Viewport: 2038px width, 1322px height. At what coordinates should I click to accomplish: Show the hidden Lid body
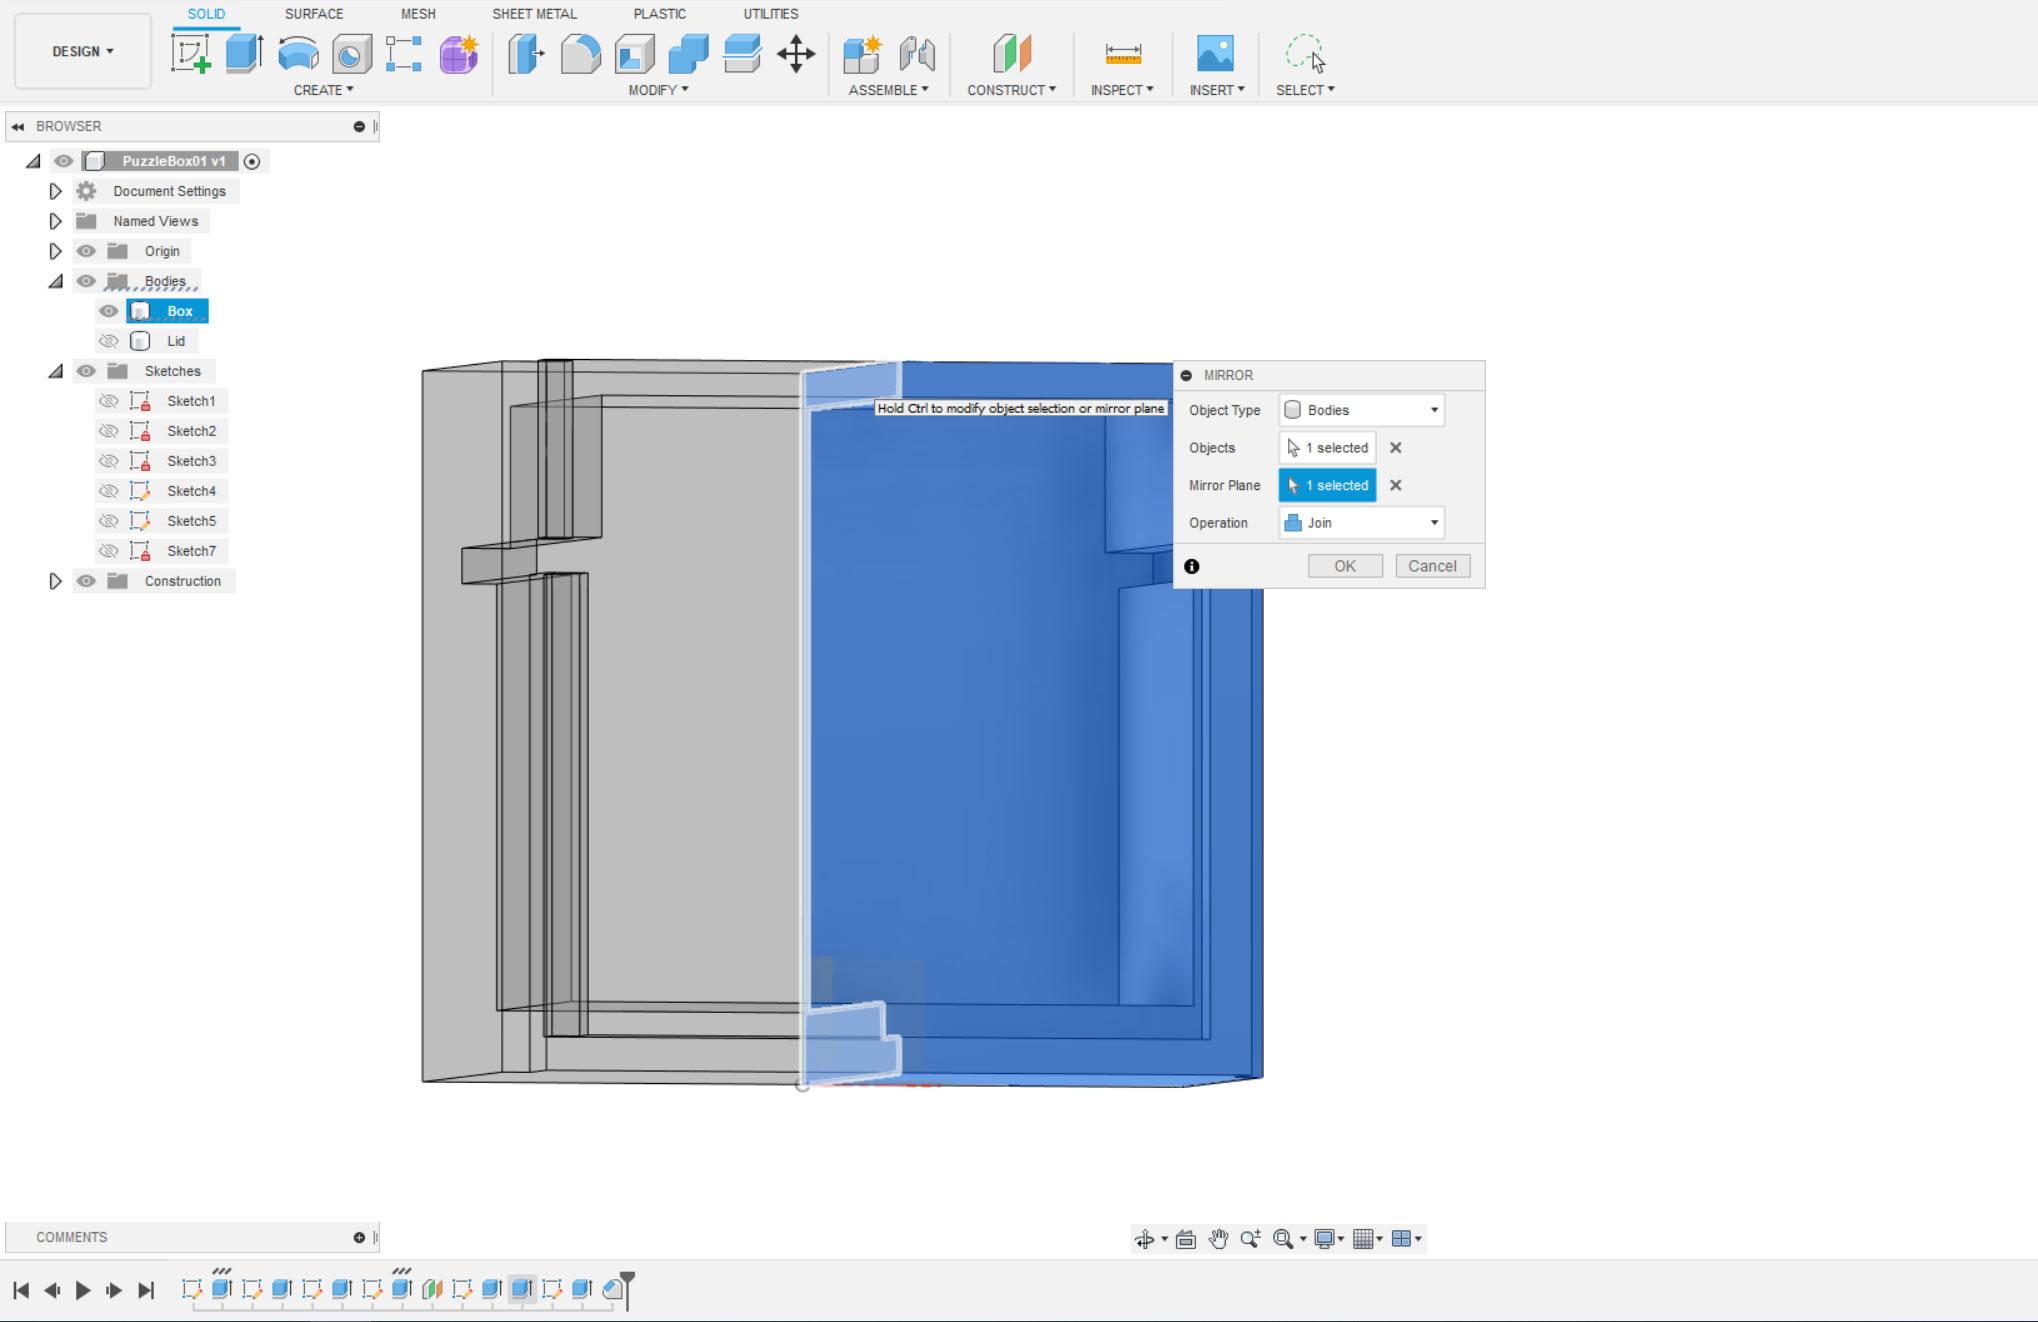[108, 341]
